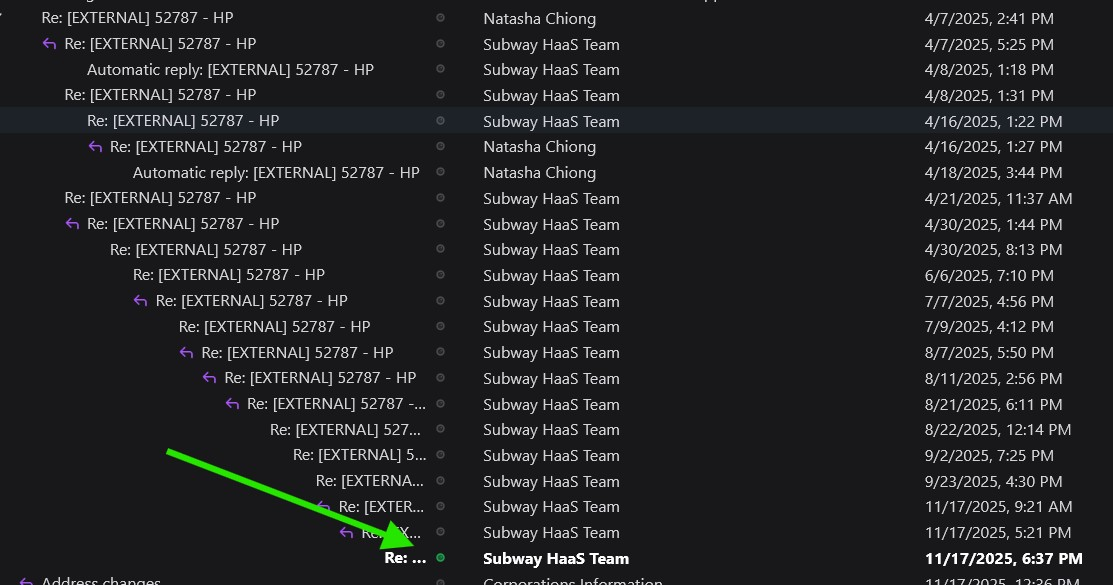The height and width of the screenshot is (585, 1113).
Task: Toggle read status dot for 4/8/2025 1:31 PM message
Action: 440,95
